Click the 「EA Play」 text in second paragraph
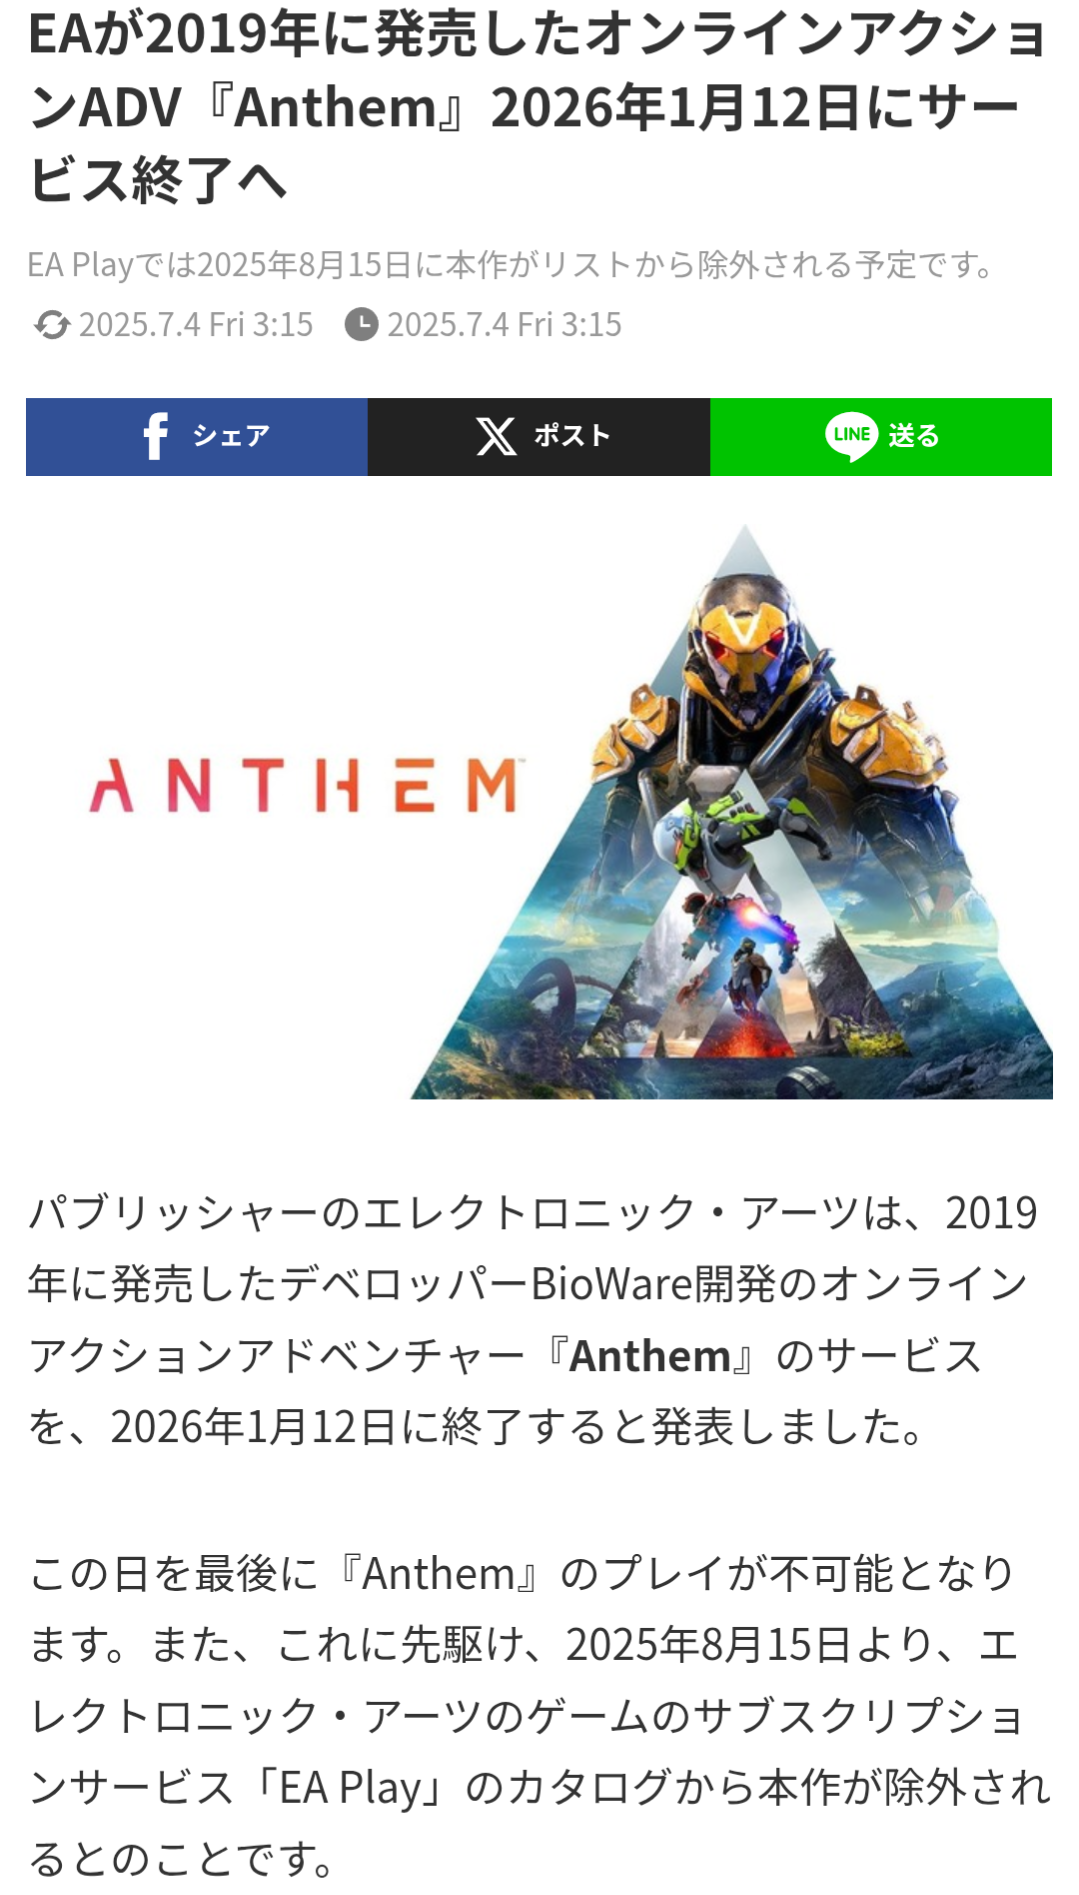 click(x=349, y=1789)
